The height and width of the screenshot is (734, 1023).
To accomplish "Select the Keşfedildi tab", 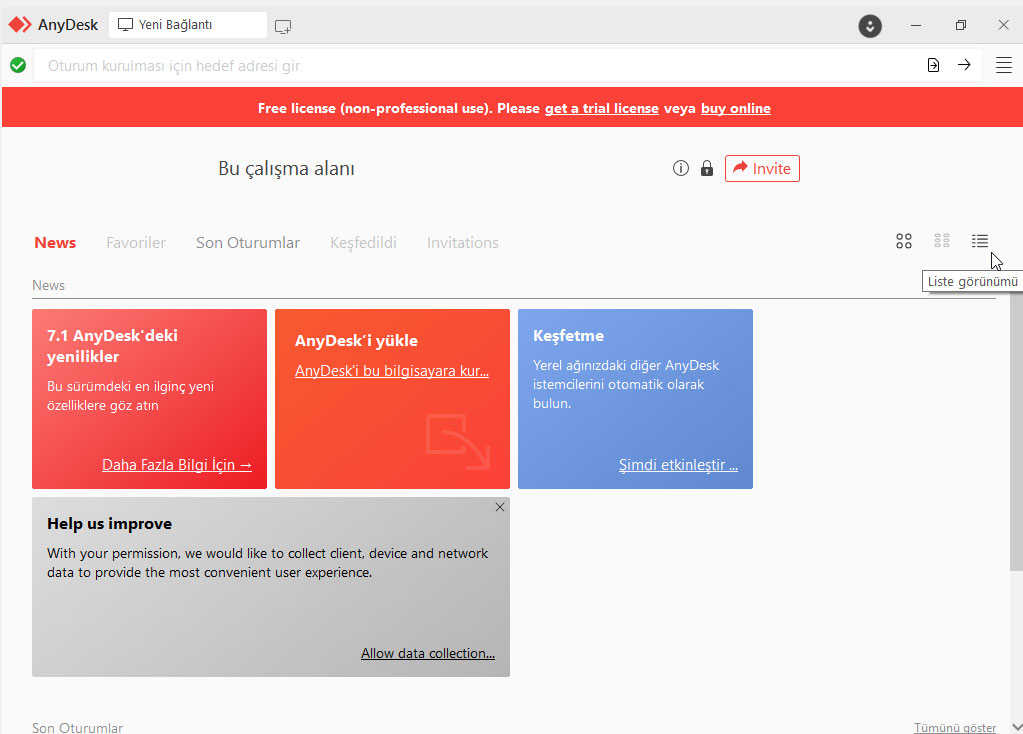I will pyautogui.click(x=363, y=243).
